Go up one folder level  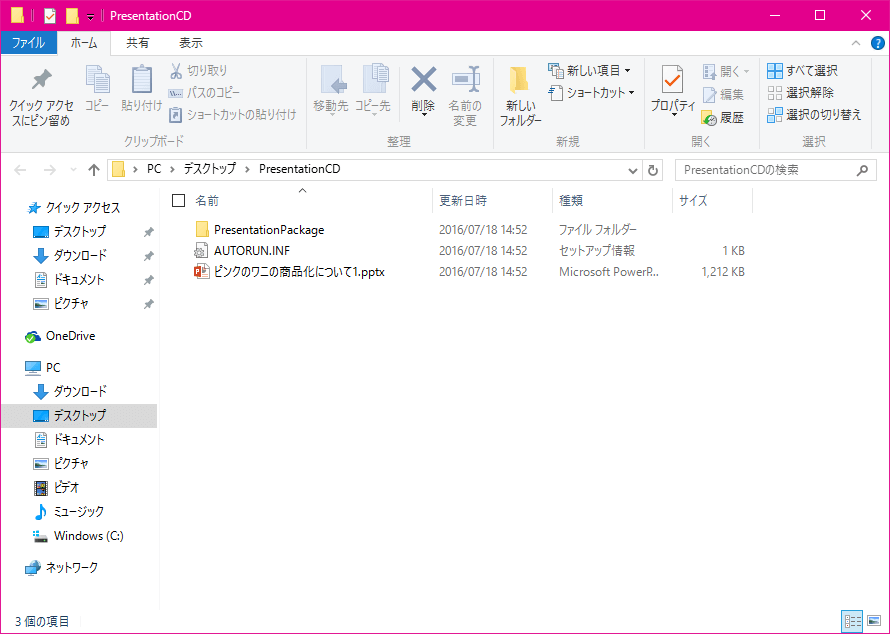point(94,170)
